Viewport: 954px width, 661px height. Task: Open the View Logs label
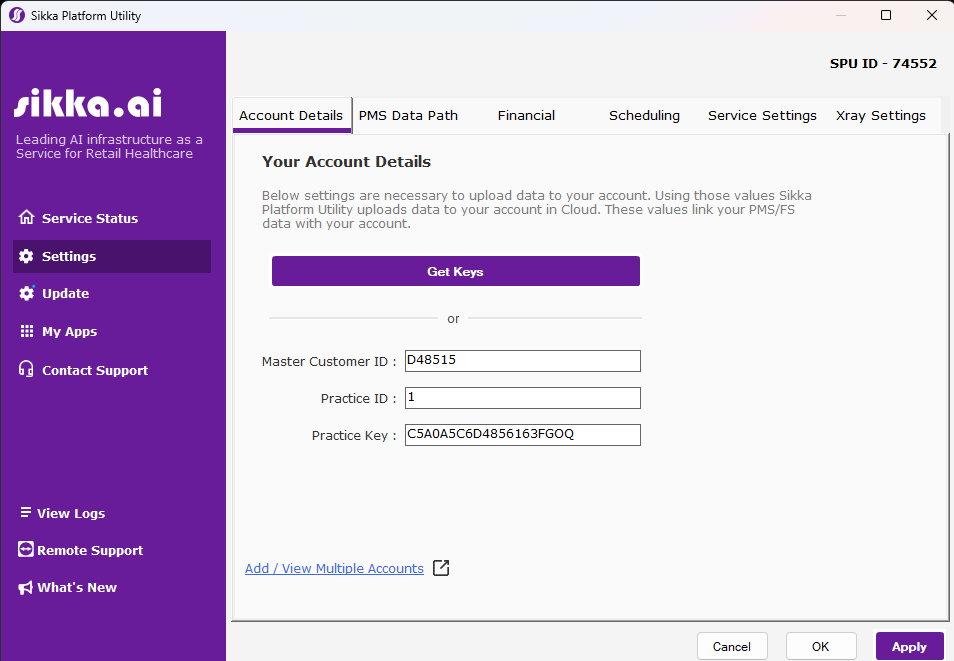pyautogui.click(x=71, y=513)
